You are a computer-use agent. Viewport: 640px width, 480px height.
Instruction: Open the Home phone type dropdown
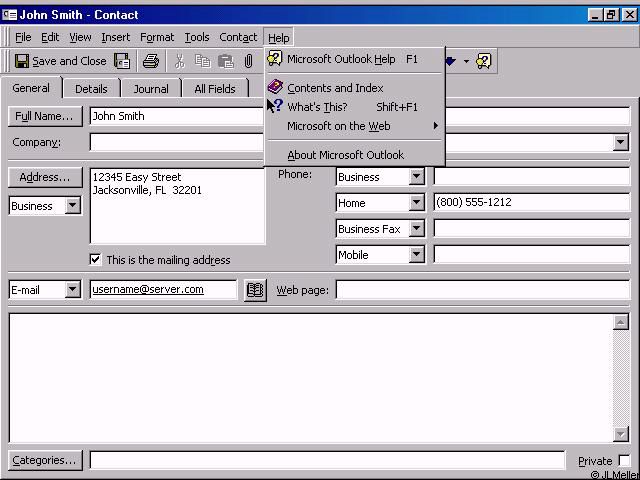click(416, 202)
